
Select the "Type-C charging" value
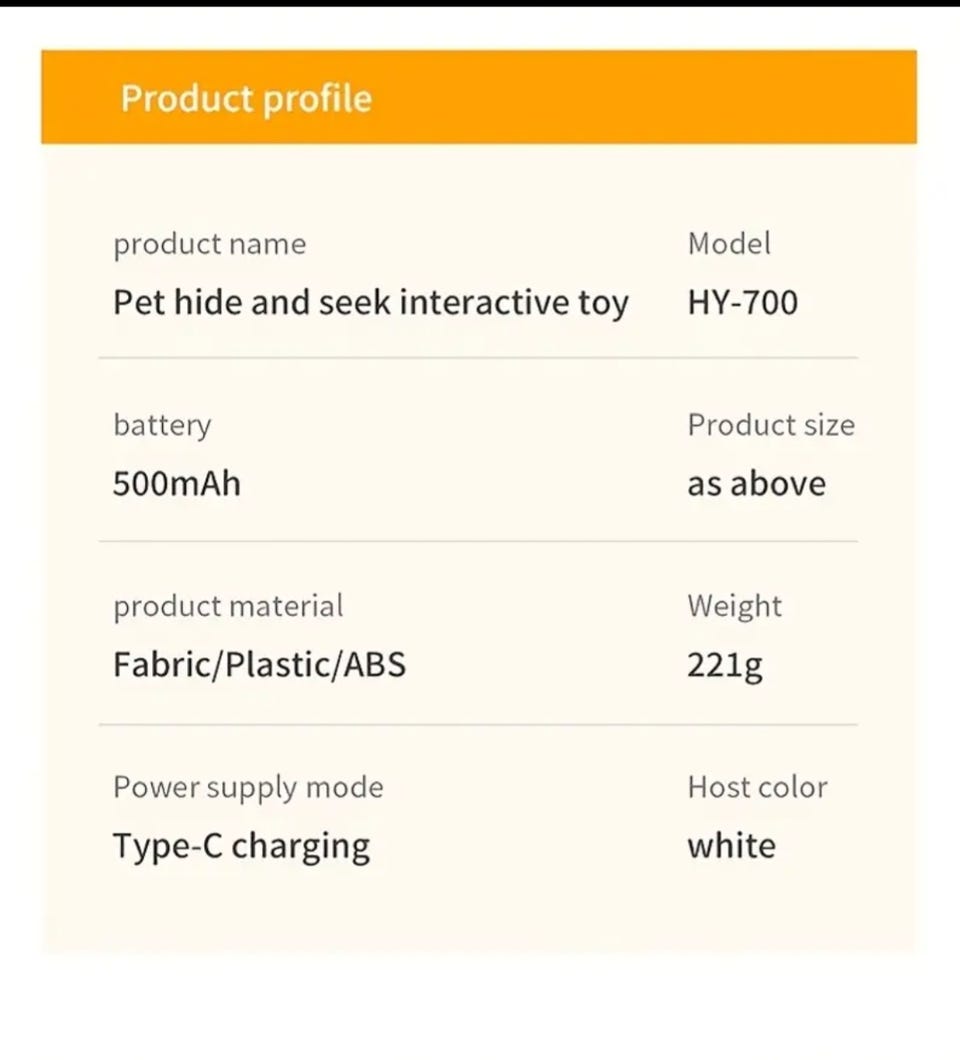[241, 846]
